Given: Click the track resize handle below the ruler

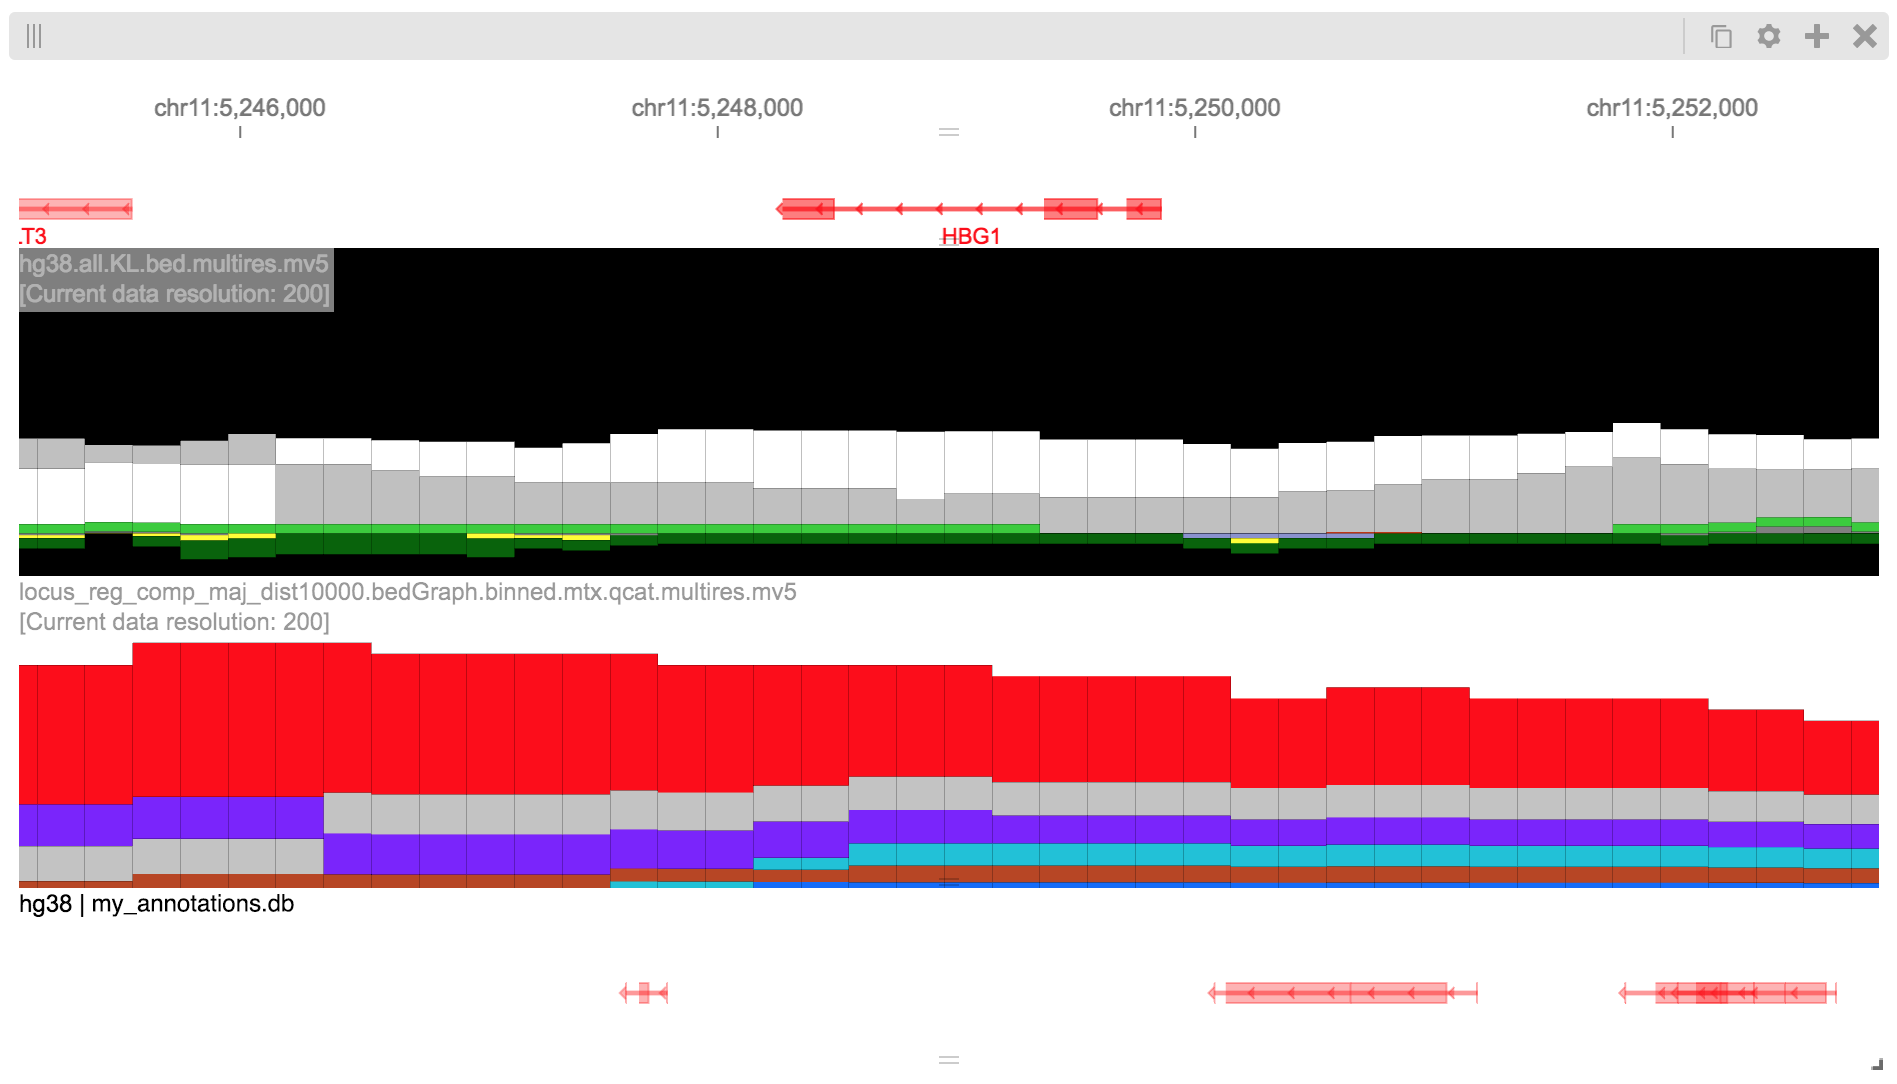Looking at the screenshot, I should coord(949,131).
